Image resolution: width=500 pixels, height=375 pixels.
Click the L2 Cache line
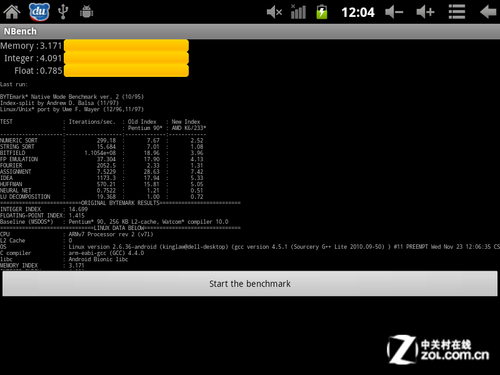pos(36,241)
